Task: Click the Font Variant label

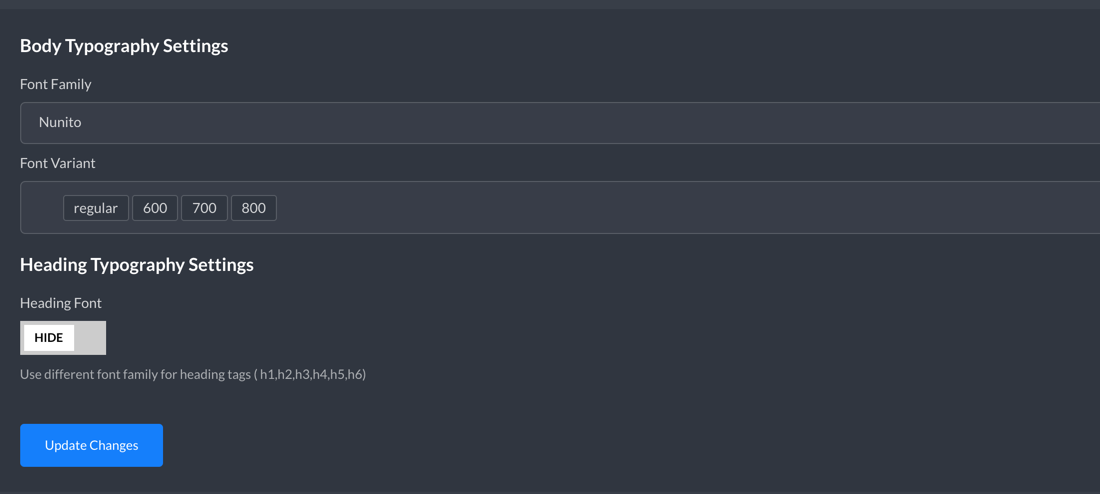Action: click(58, 163)
